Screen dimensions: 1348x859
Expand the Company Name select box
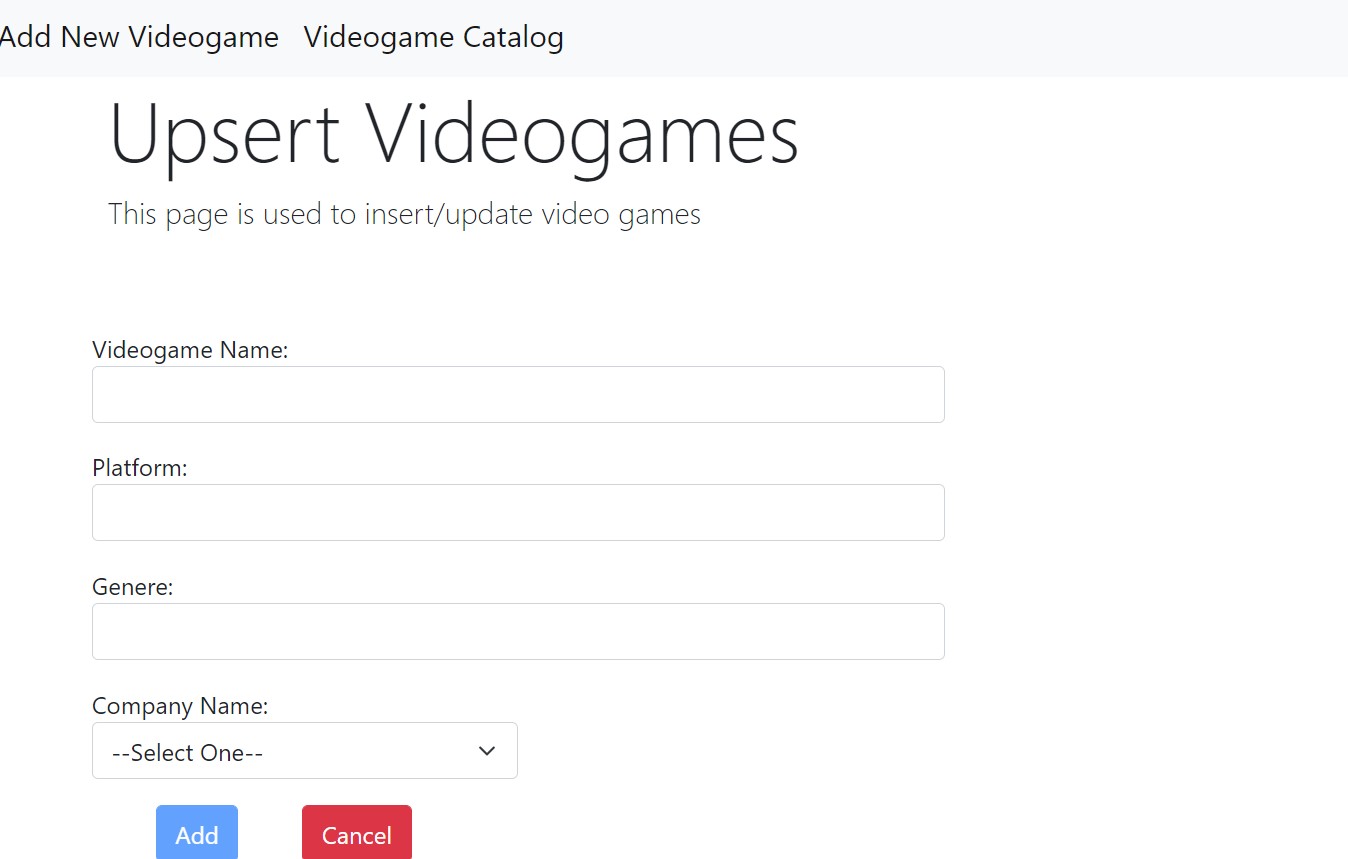point(305,750)
